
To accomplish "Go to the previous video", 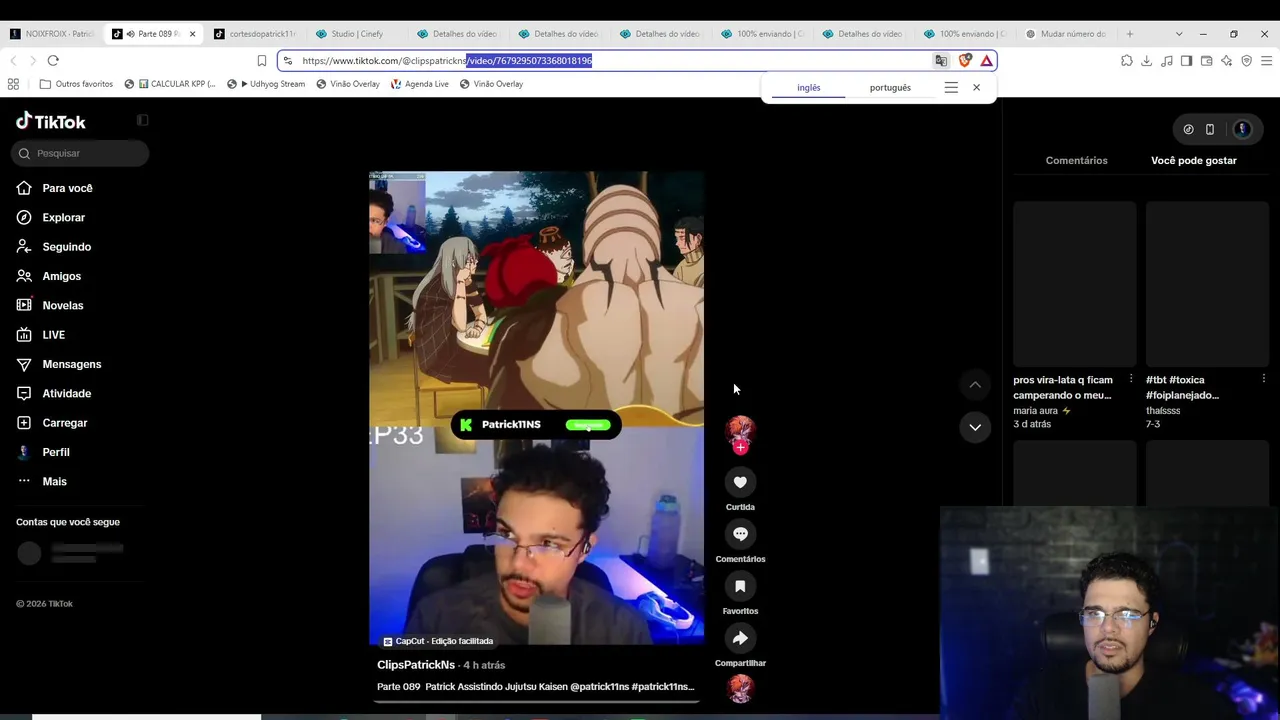I will [x=975, y=385].
